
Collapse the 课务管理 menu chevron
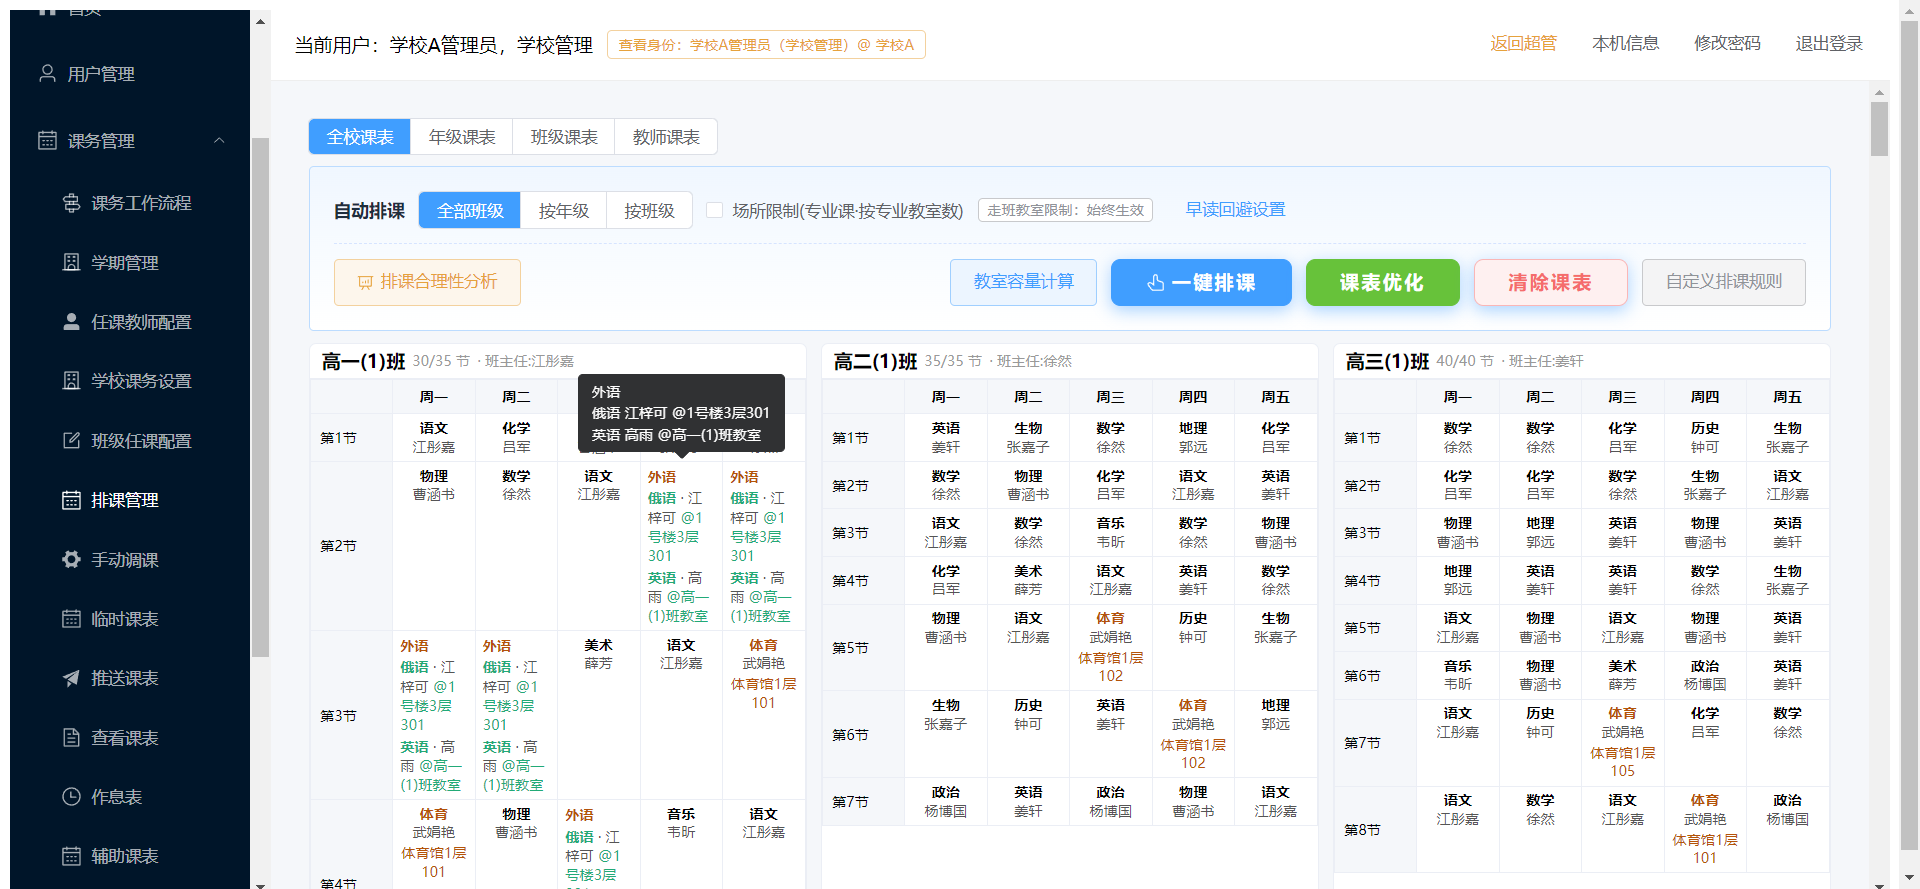pyautogui.click(x=219, y=140)
